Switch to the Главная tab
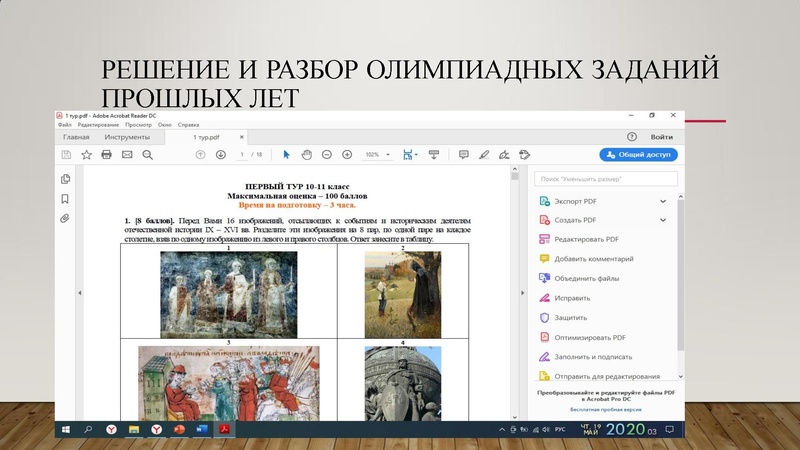This screenshot has width=800, height=450. click(76, 137)
